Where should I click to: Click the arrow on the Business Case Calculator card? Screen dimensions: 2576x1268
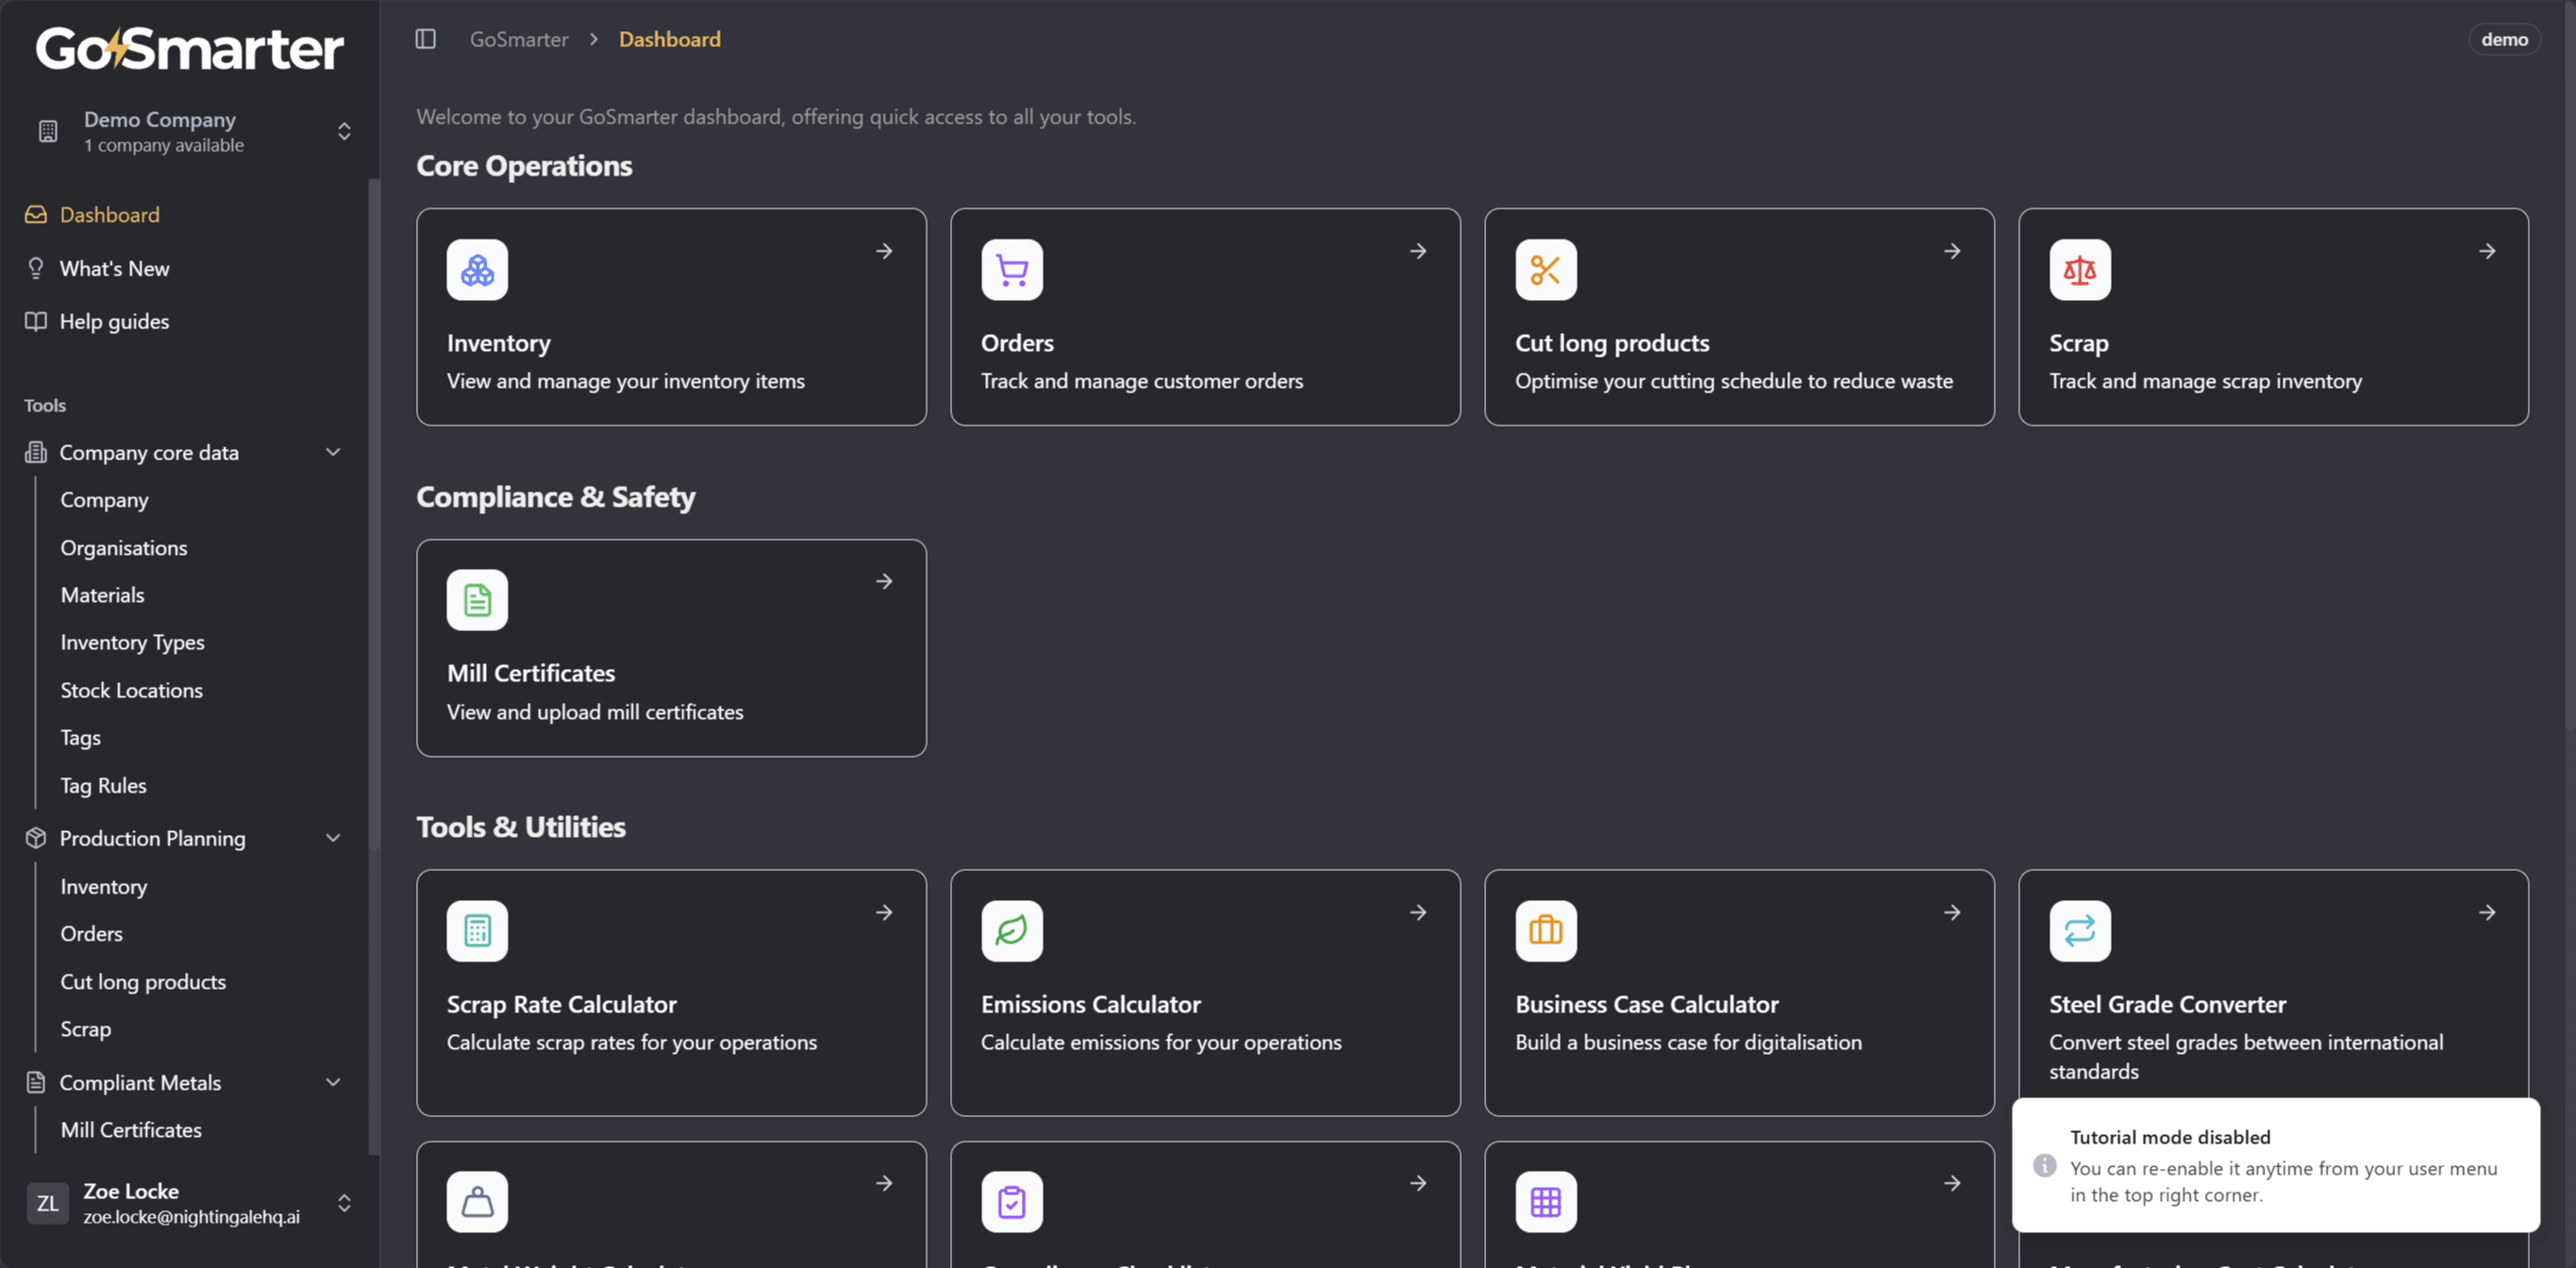pyautogui.click(x=1952, y=912)
